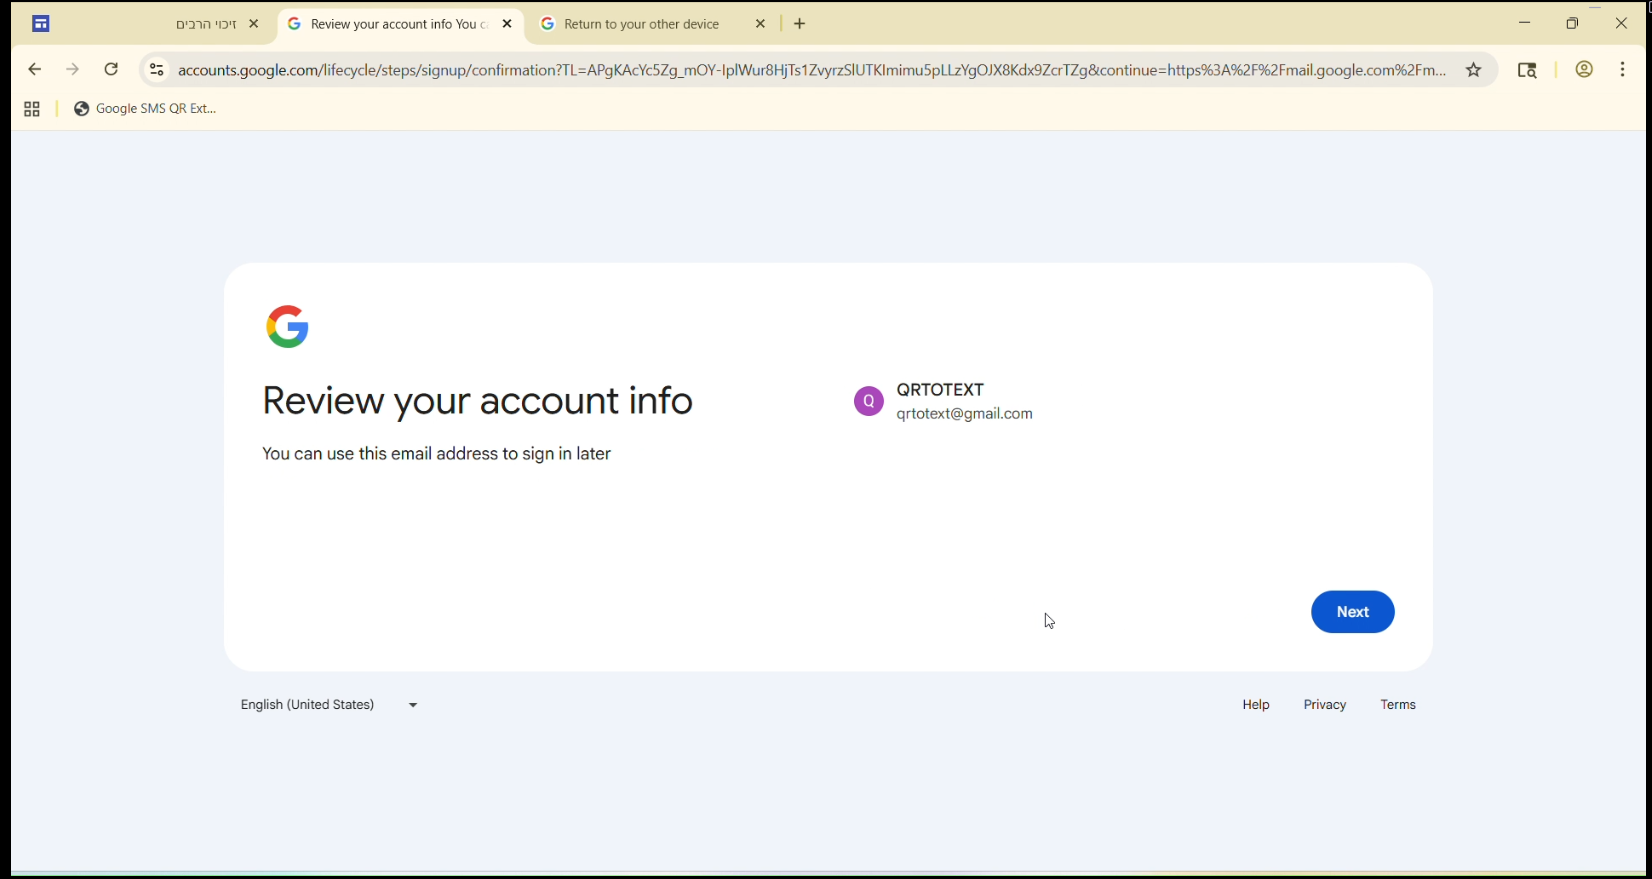Open the browser profile icon

(x=1584, y=70)
